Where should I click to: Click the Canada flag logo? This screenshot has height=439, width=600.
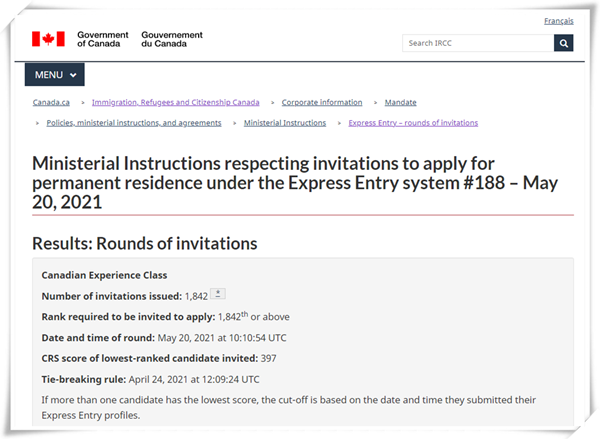pyautogui.click(x=48, y=39)
